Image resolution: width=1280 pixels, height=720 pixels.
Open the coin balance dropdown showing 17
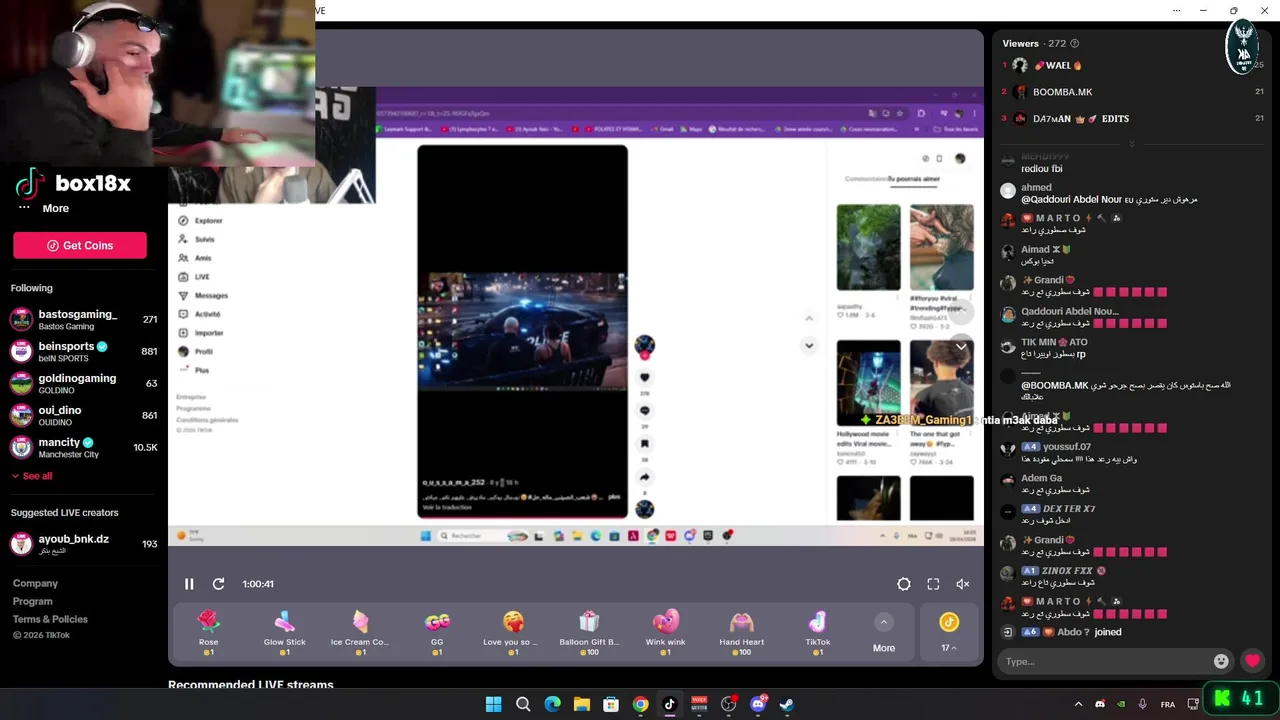coord(949,634)
